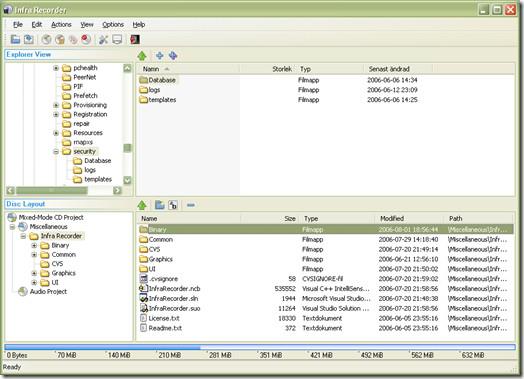Viewport: 524px width, 379px height.
Task: Open the tools configuration wrench icon
Action: tap(103, 39)
